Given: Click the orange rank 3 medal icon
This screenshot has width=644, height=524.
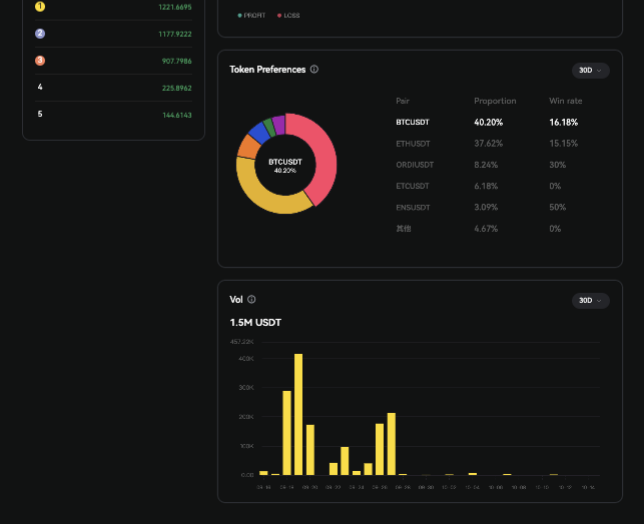Looking at the screenshot, I should (x=40, y=60).
